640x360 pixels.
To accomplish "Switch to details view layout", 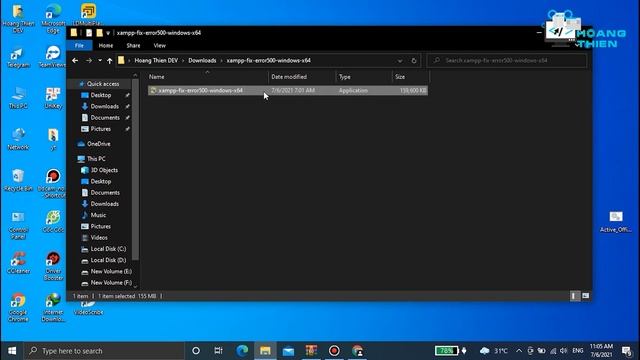I will [575, 296].
